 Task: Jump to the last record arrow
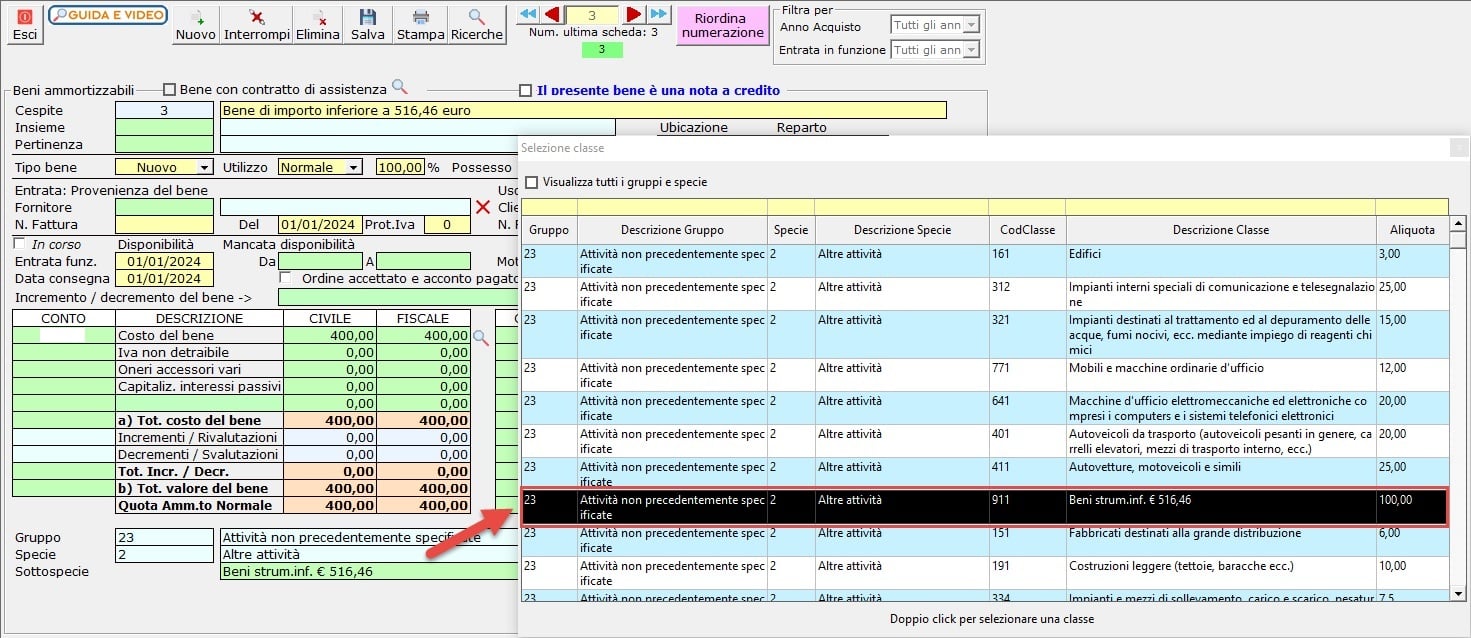click(658, 14)
